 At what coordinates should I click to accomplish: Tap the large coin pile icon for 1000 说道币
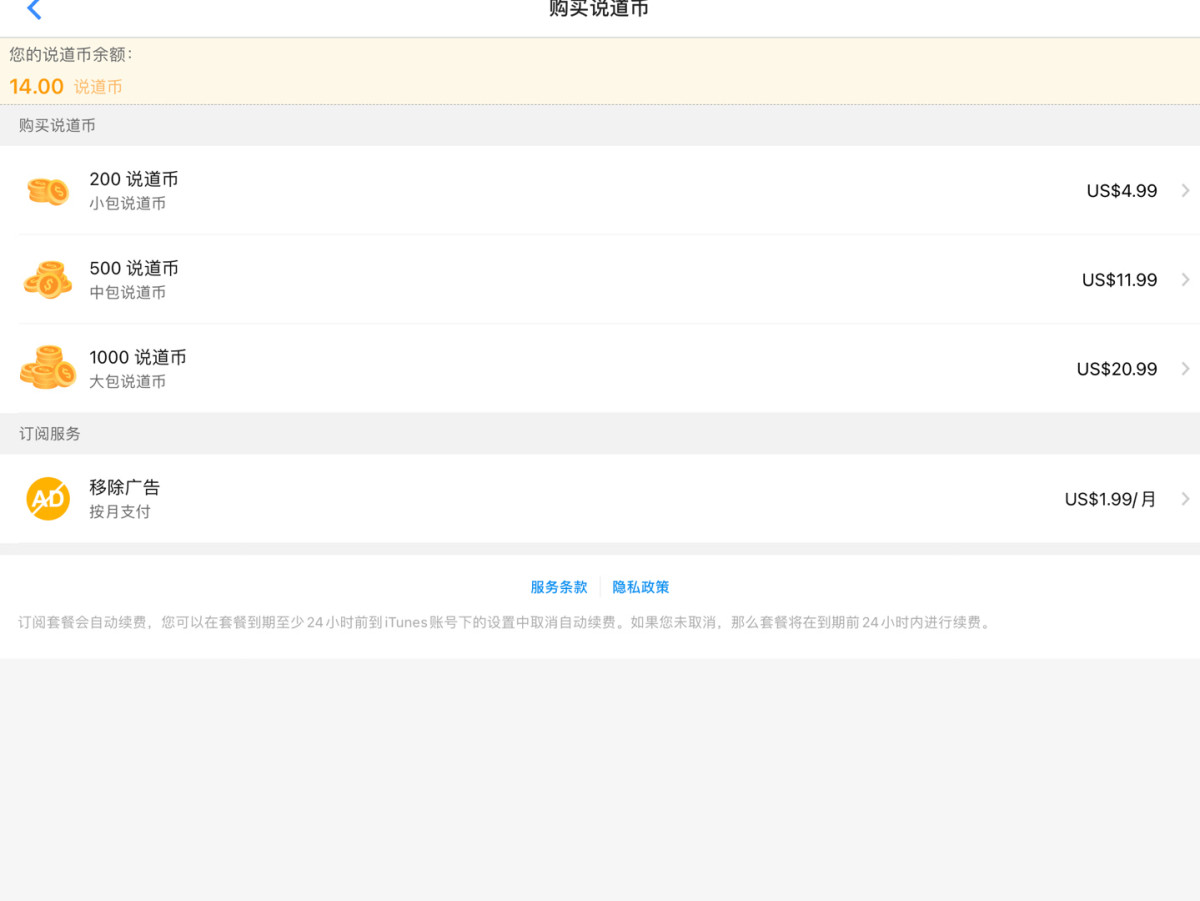coord(48,368)
